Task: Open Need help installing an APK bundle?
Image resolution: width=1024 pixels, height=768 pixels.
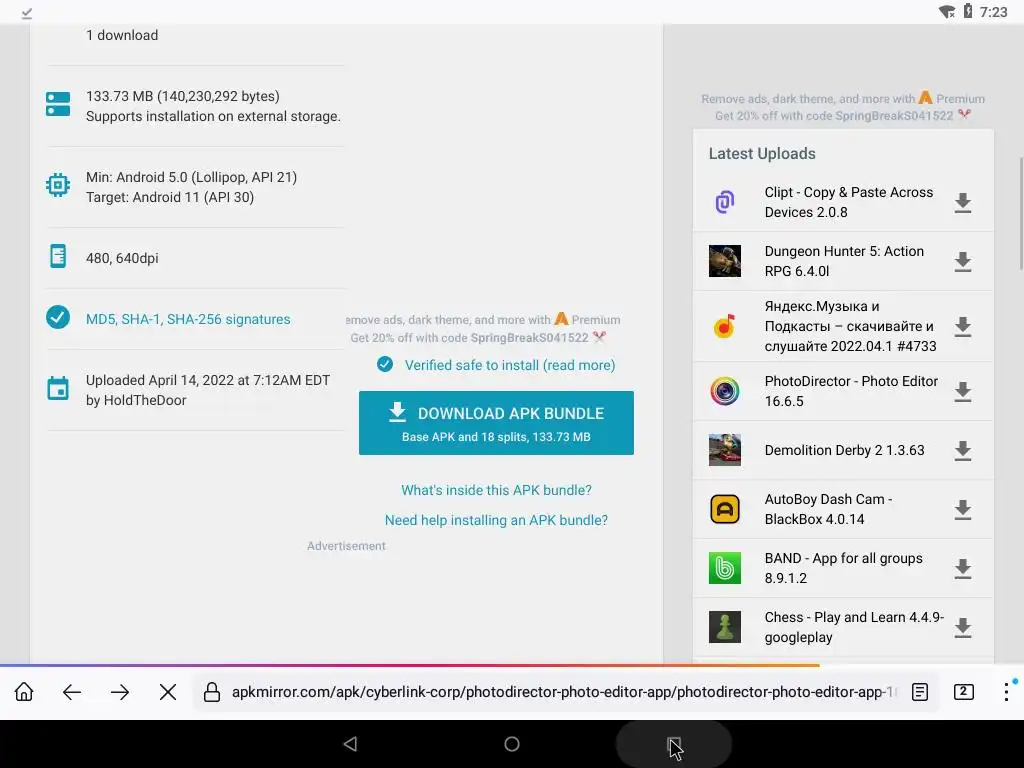Action: (496, 520)
